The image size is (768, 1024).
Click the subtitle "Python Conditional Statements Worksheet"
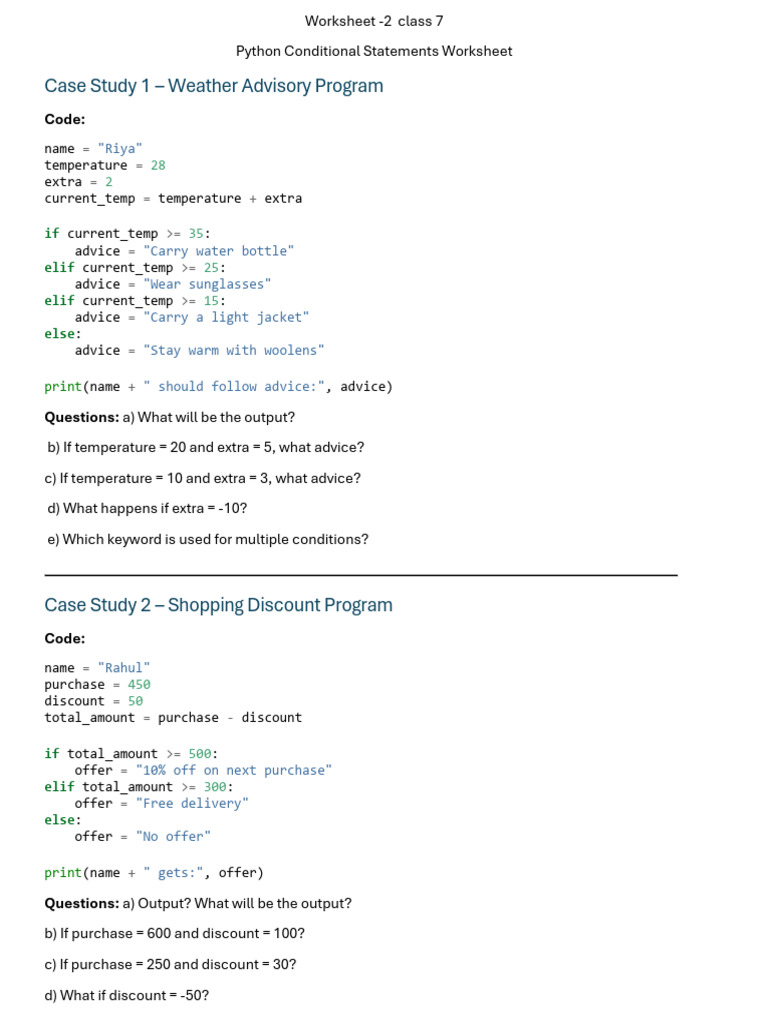[374, 51]
